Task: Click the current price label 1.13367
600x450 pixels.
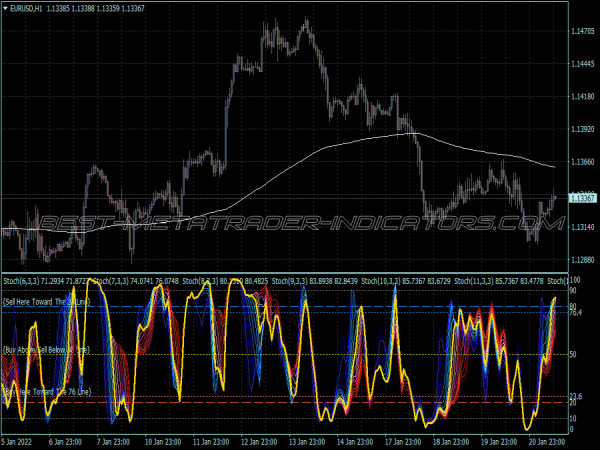Action: pyautogui.click(x=583, y=198)
